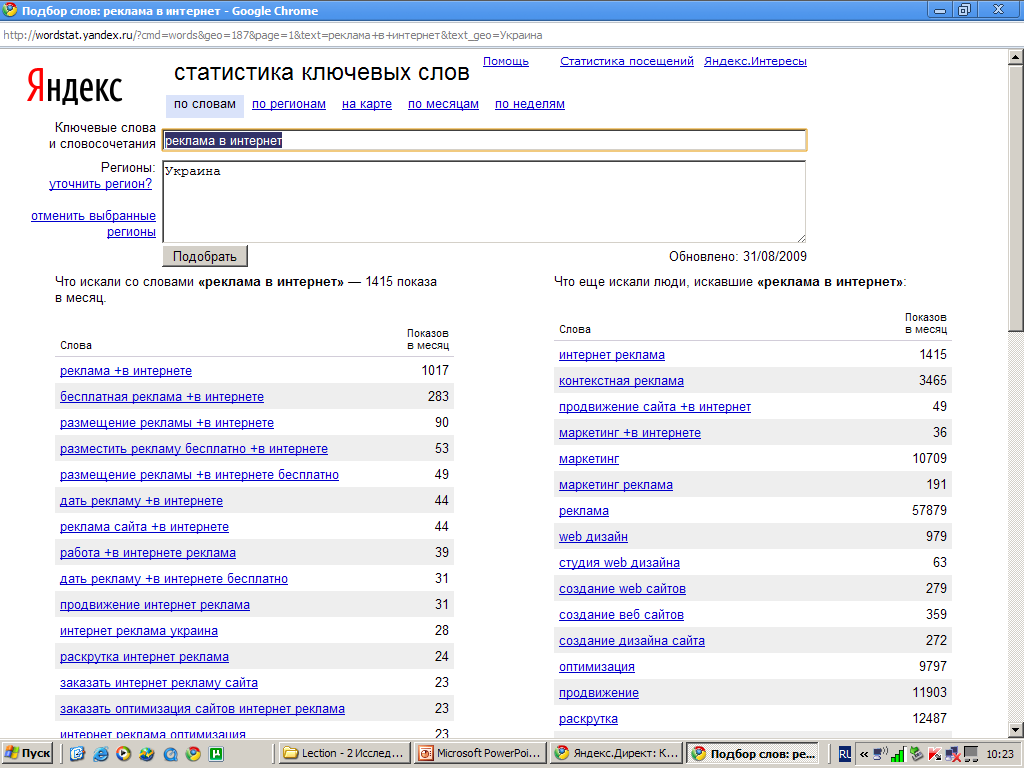Open продвижение интернет реклама link
The height and width of the screenshot is (768, 1024).
click(x=155, y=605)
